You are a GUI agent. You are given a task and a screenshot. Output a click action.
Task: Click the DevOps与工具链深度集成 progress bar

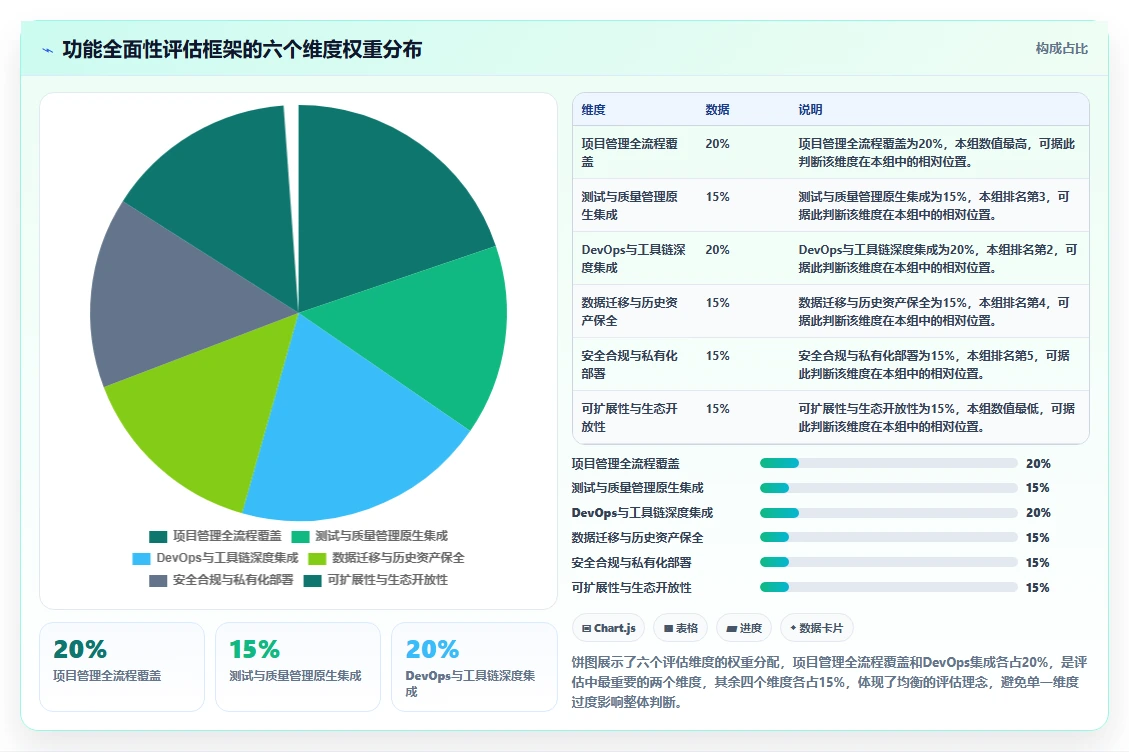889,513
